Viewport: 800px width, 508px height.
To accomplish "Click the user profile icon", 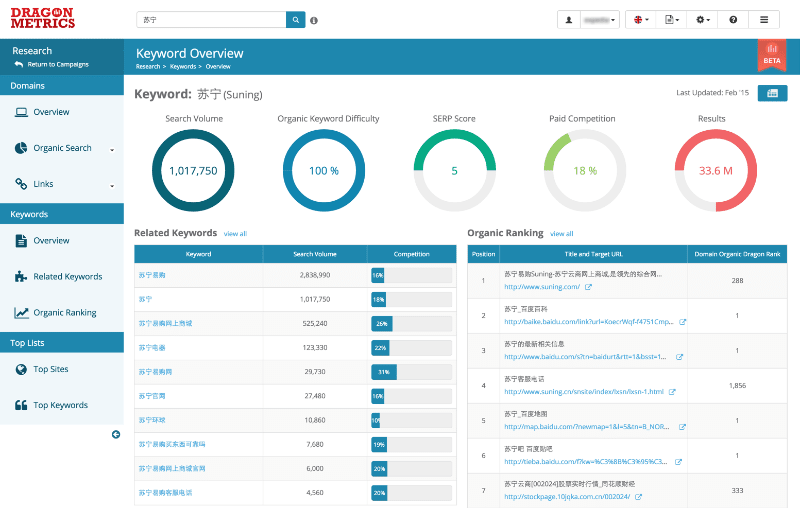I will tap(569, 19).
